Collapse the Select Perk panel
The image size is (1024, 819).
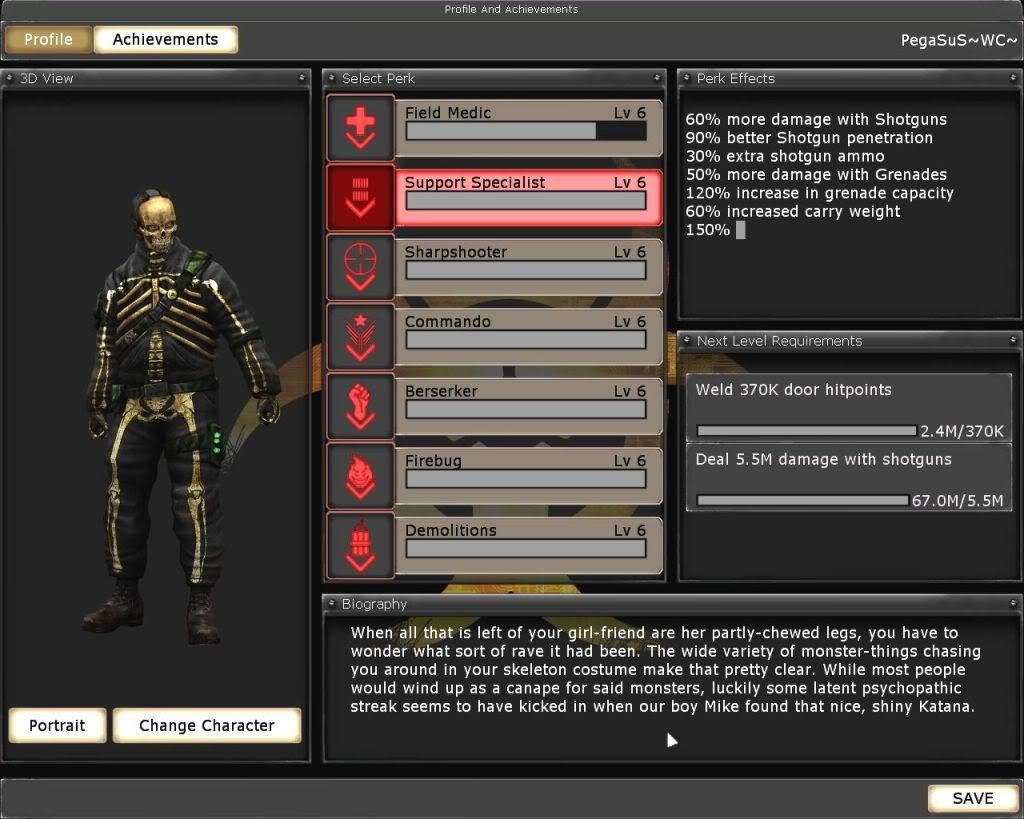657,78
